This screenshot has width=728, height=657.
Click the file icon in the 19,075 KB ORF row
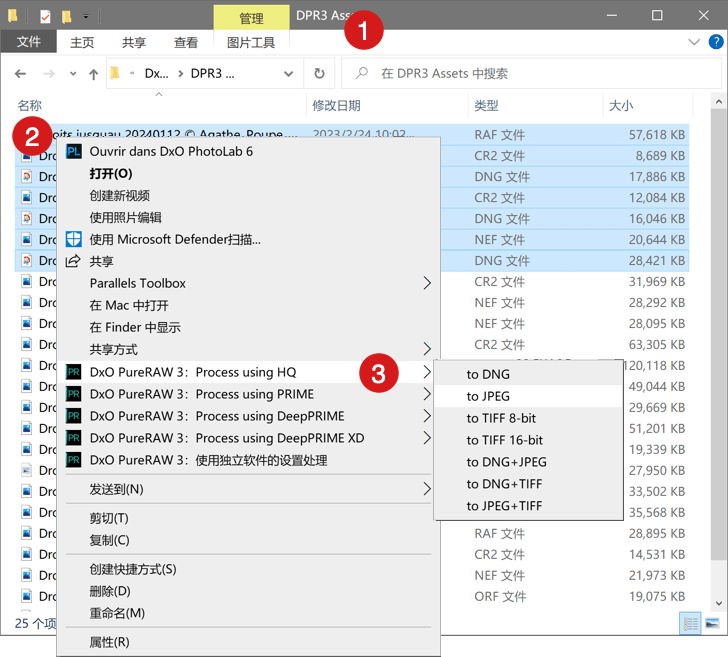click(x=27, y=596)
